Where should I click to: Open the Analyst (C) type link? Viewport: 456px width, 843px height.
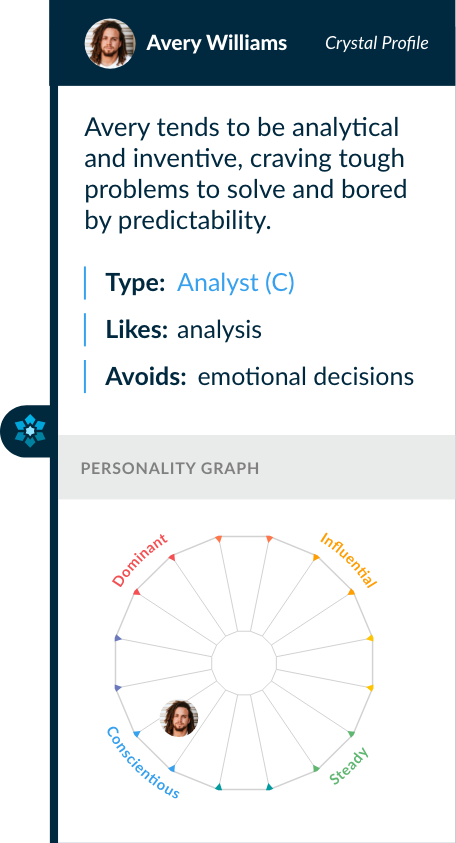tap(236, 283)
